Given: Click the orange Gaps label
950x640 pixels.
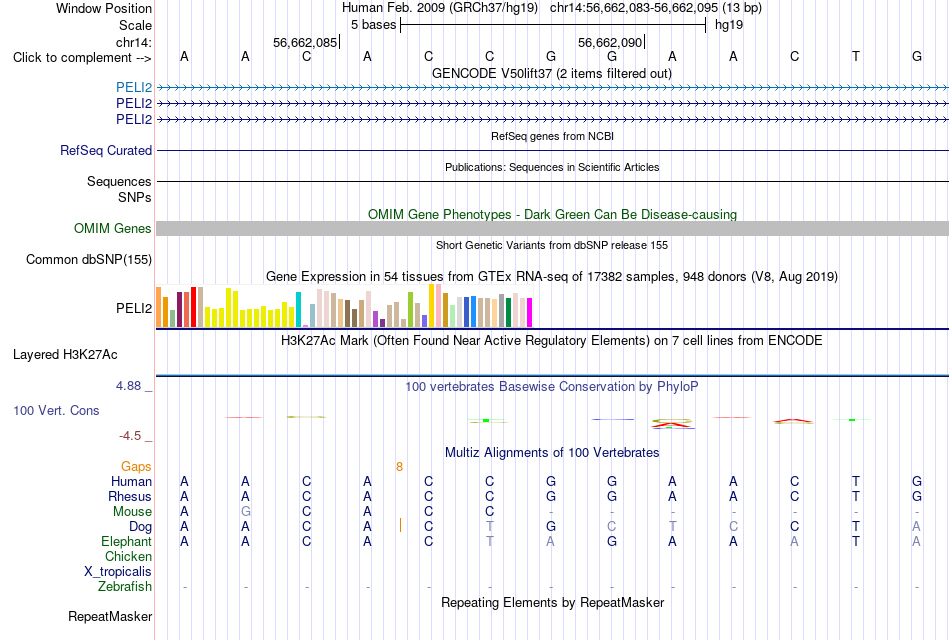Looking at the screenshot, I should coord(136,467).
